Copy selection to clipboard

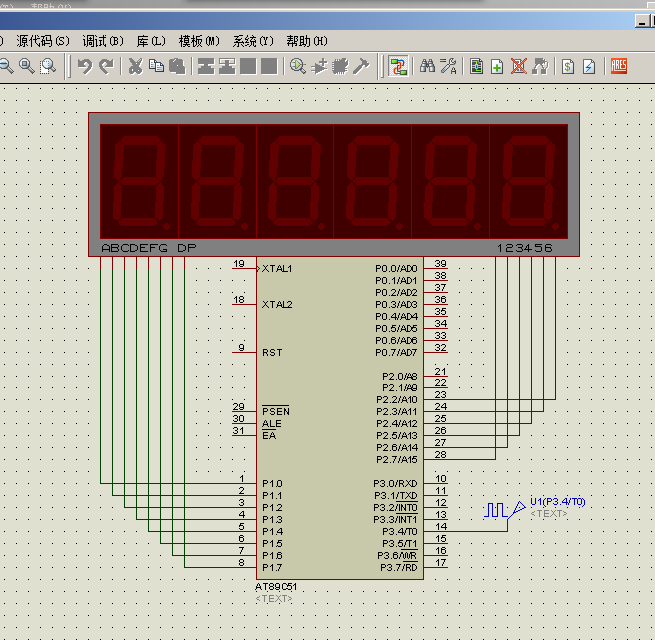coord(157,66)
